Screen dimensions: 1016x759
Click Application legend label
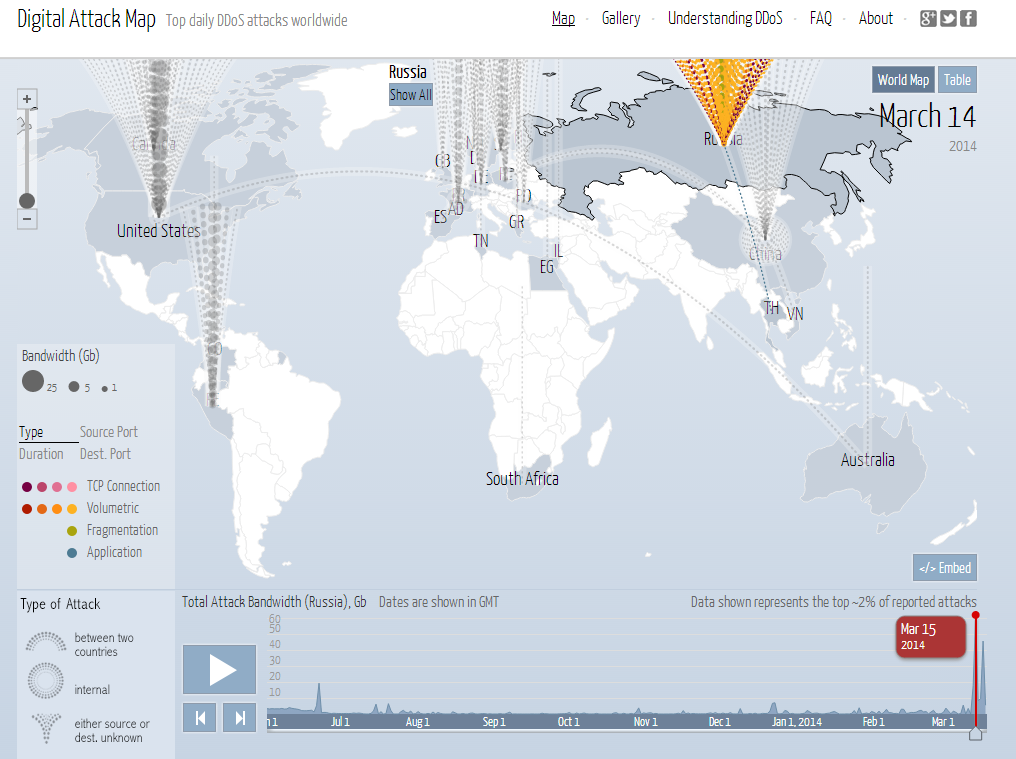tap(114, 553)
